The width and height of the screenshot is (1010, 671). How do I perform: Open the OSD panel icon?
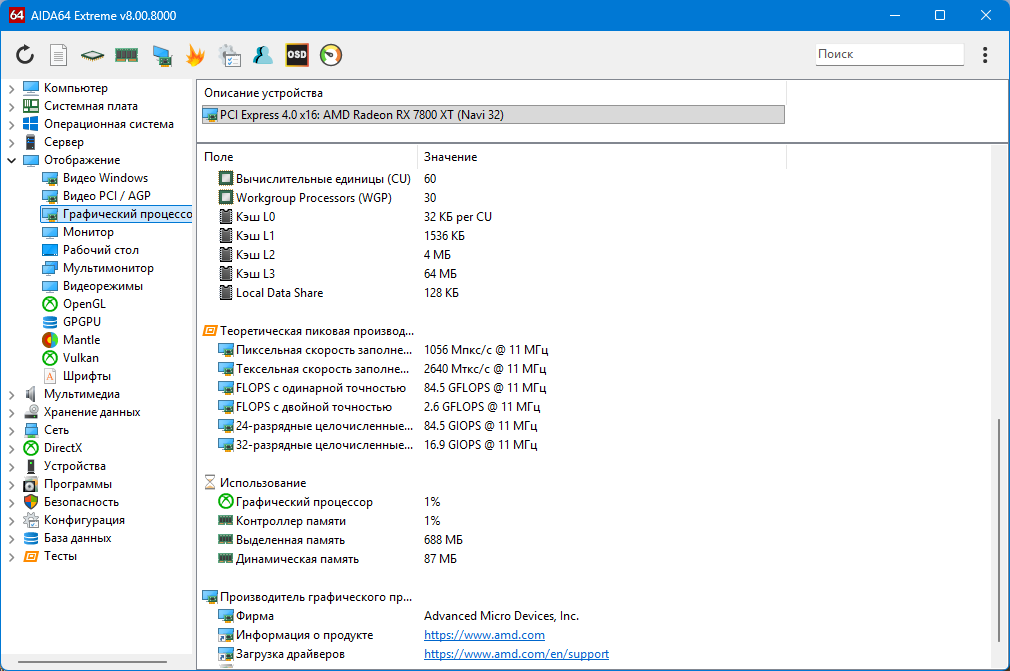(297, 55)
